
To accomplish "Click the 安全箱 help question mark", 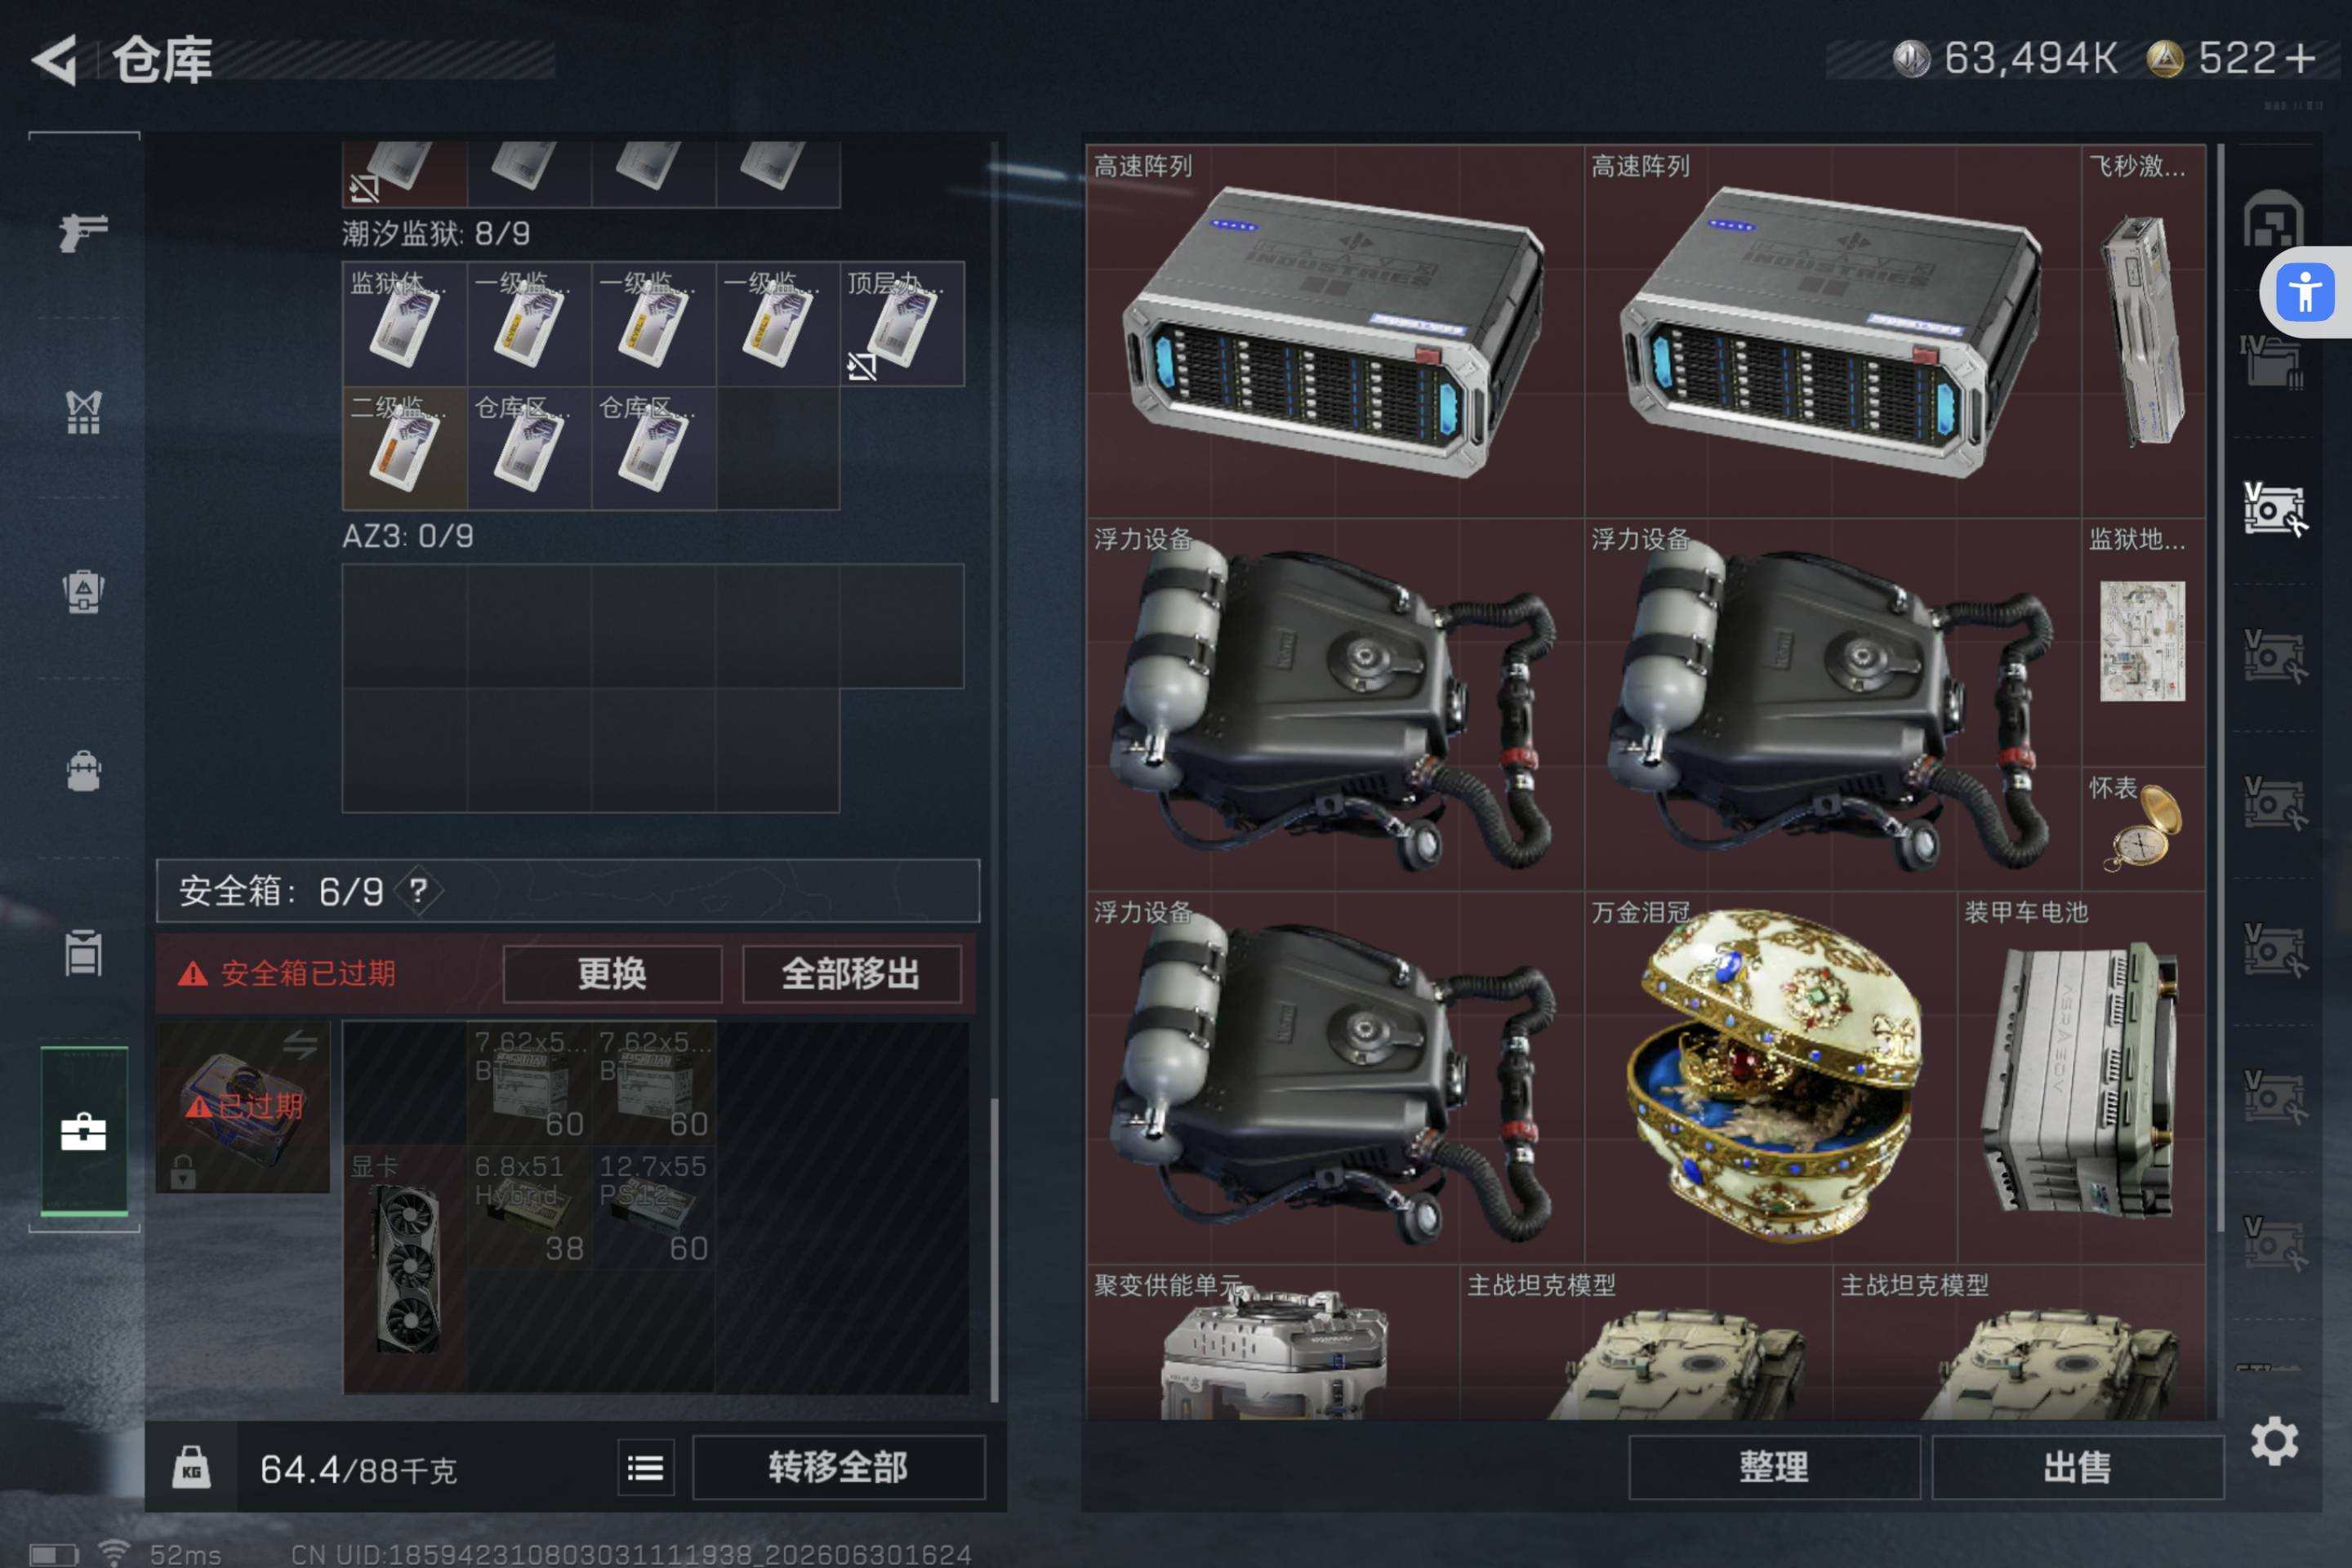I will coord(418,890).
